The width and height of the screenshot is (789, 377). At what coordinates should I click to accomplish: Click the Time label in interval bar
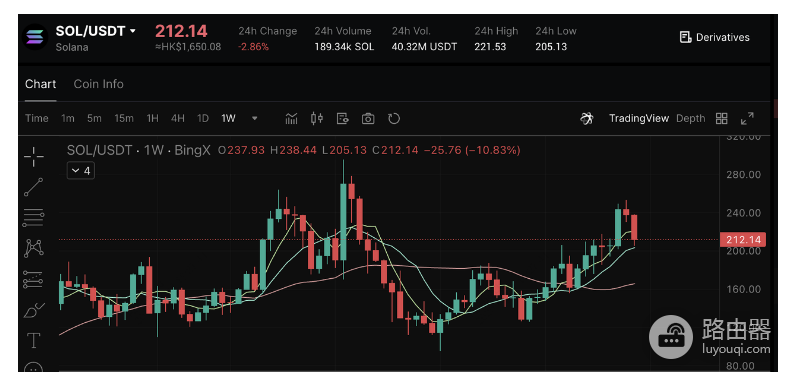pyautogui.click(x=37, y=119)
